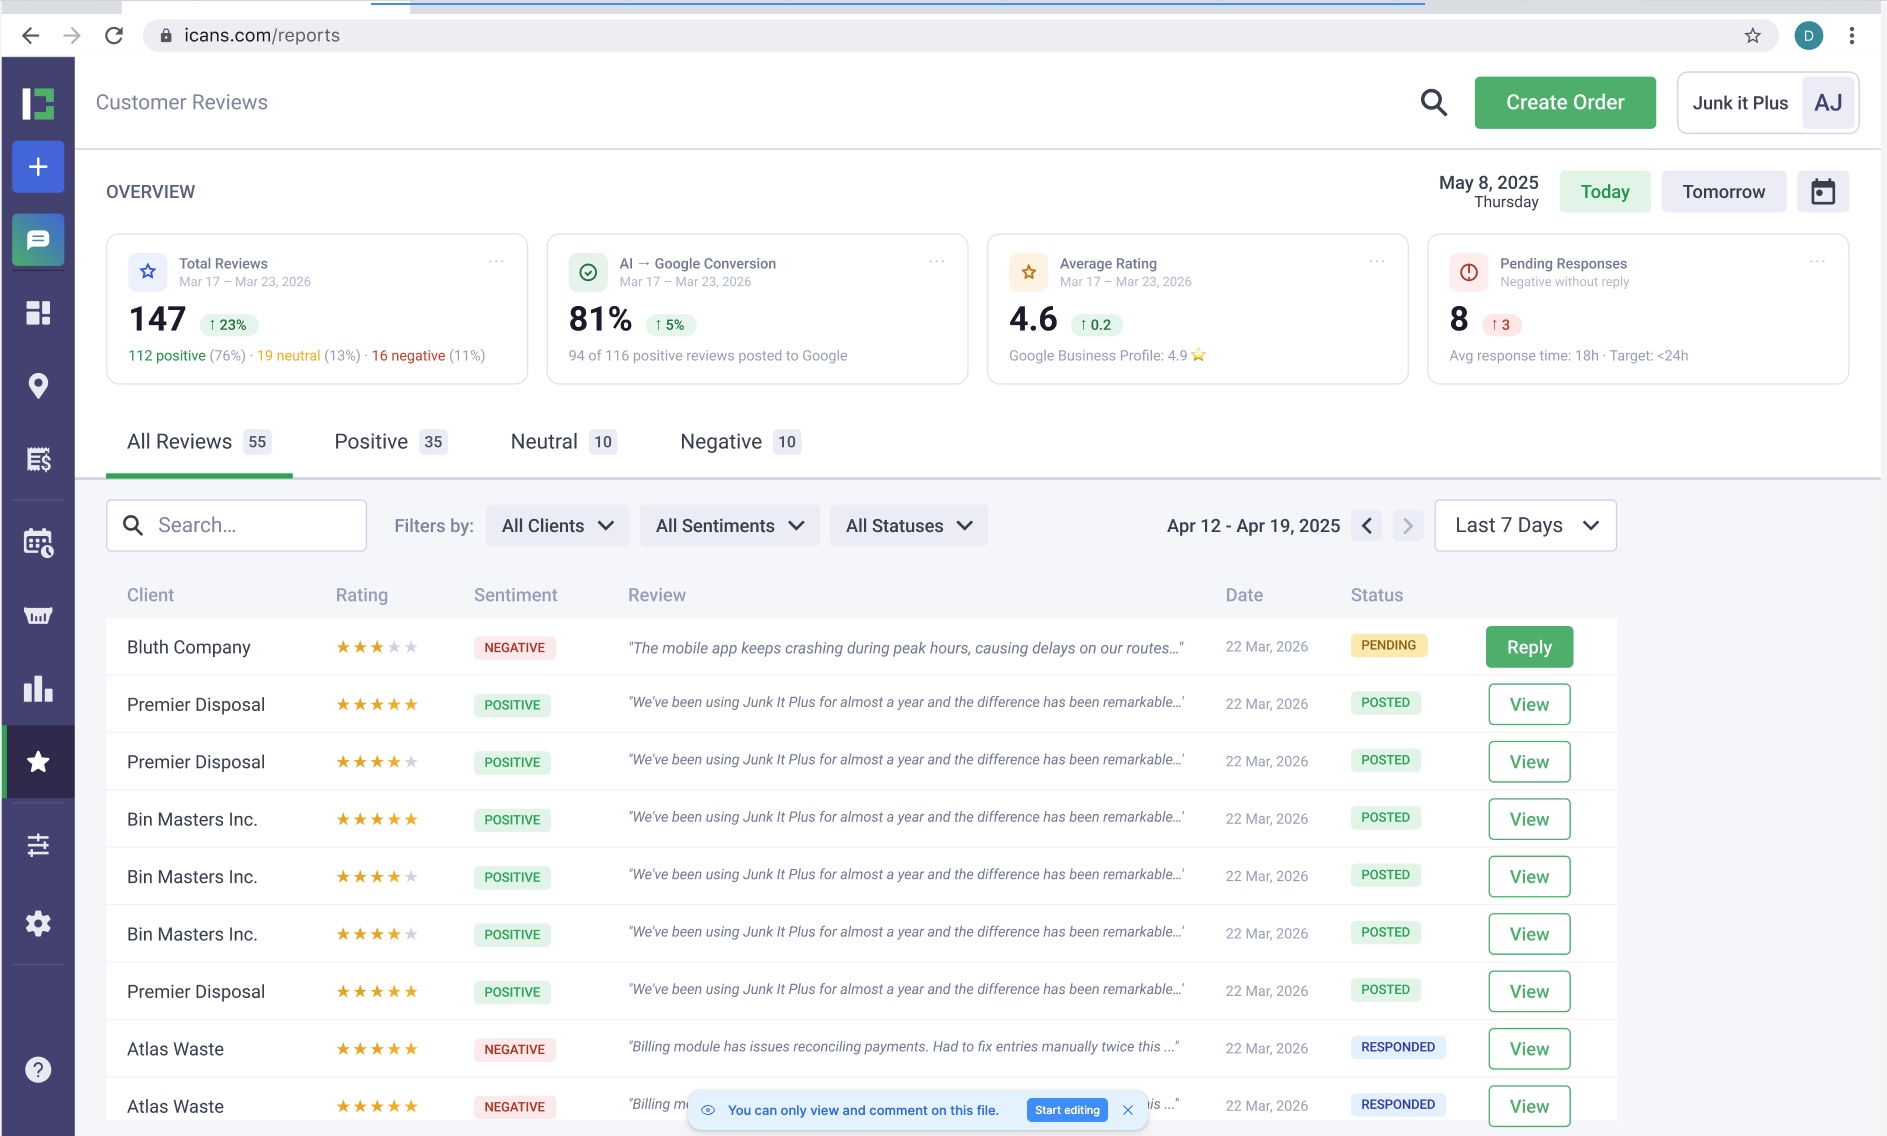Click the Pending Responses alert icon

[x=1469, y=272]
